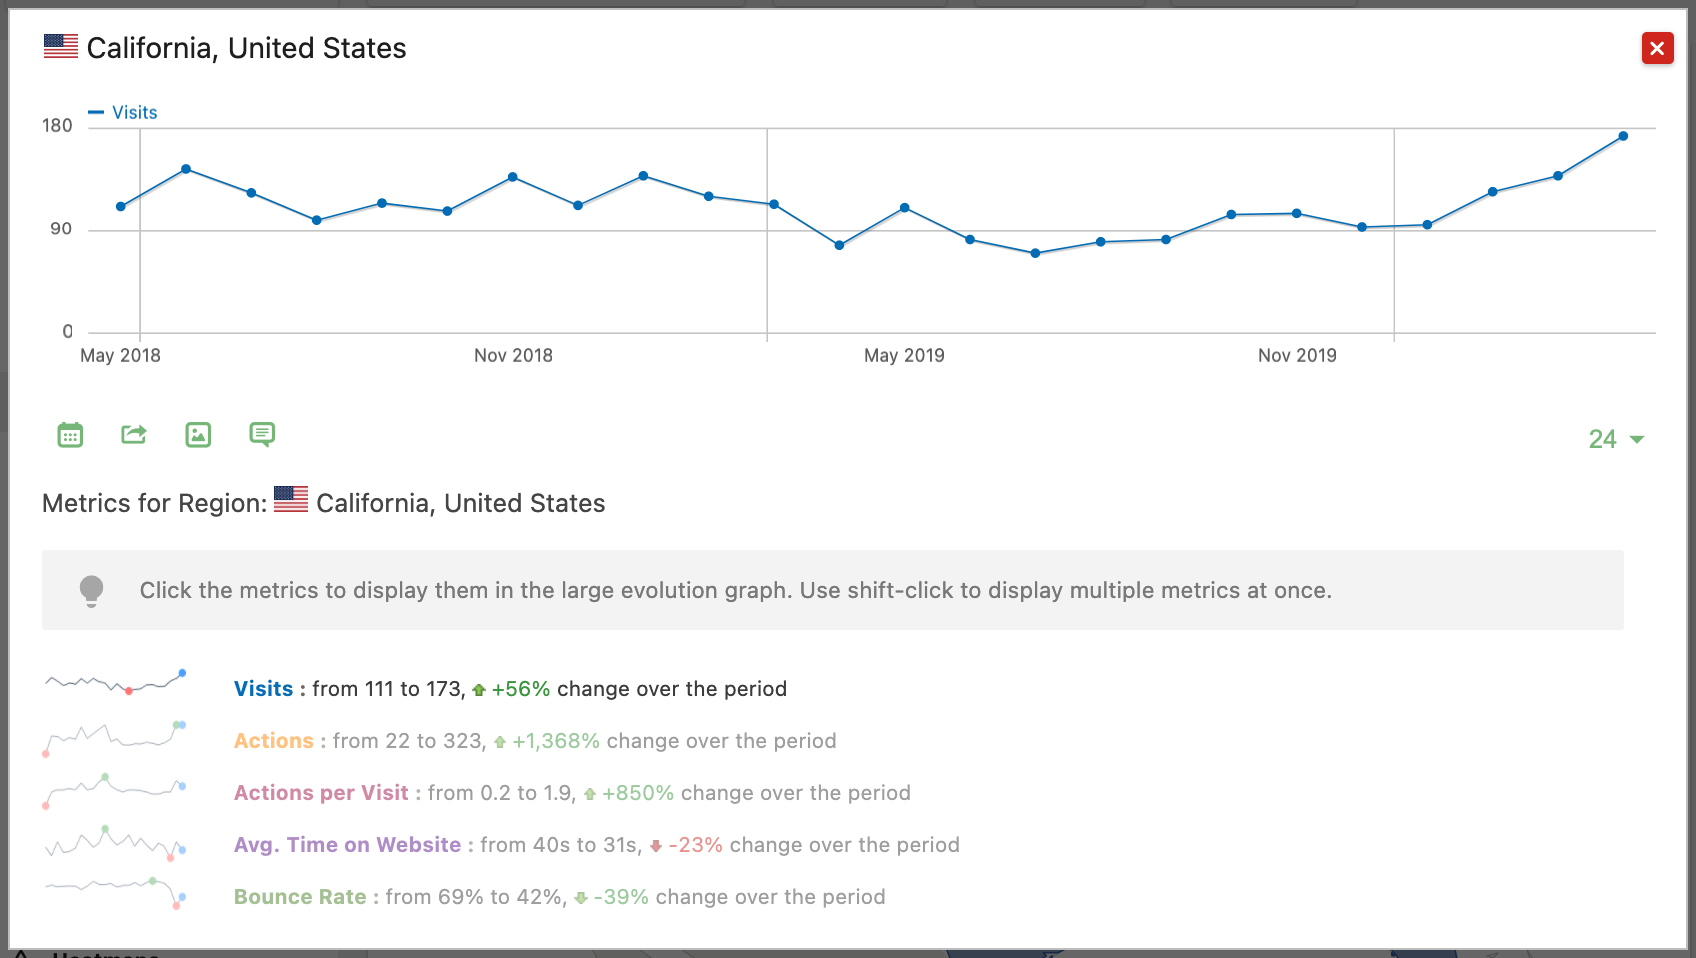Display the Bounce Rate metric

300,897
